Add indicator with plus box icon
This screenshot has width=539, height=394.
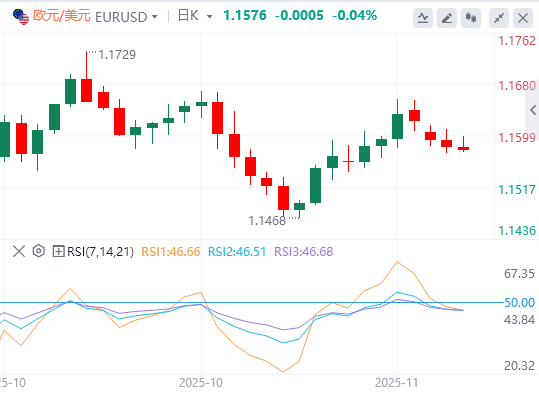coord(58,251)
